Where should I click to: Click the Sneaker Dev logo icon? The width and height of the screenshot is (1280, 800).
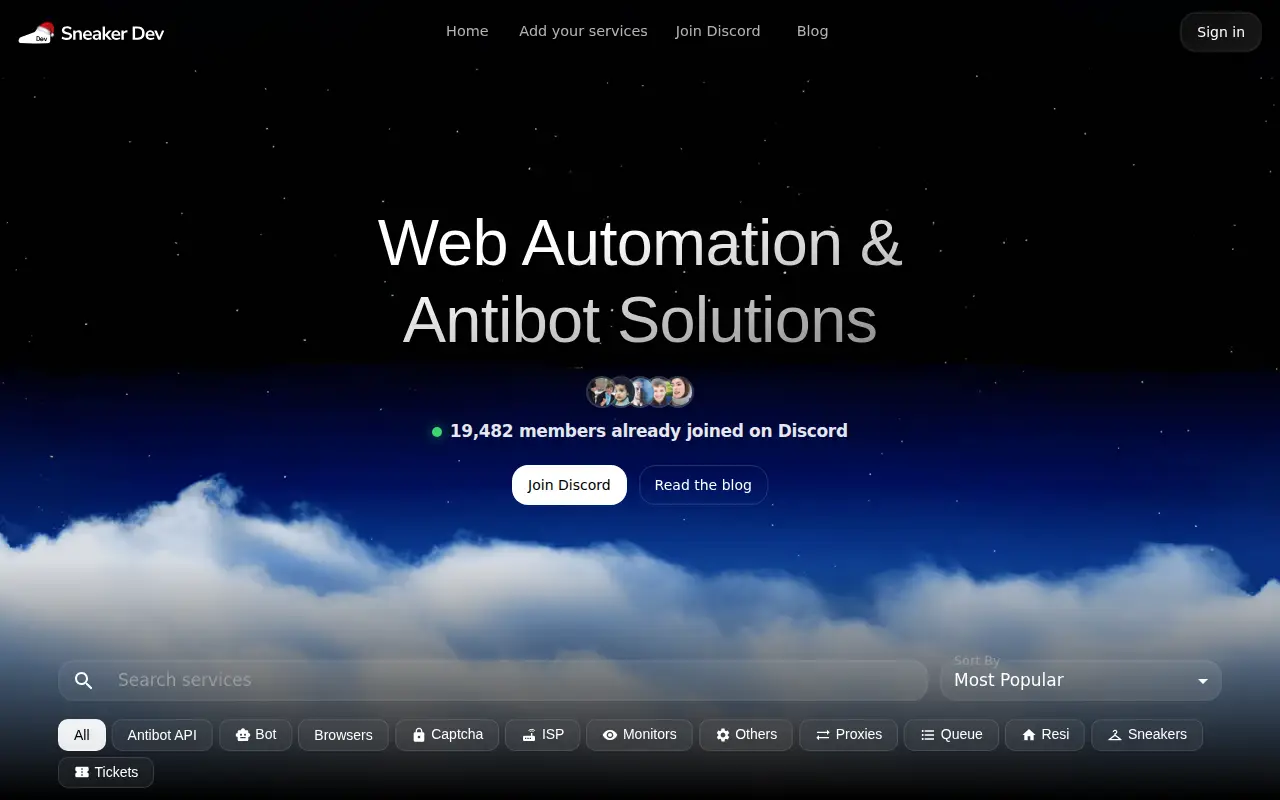[37, 33]
